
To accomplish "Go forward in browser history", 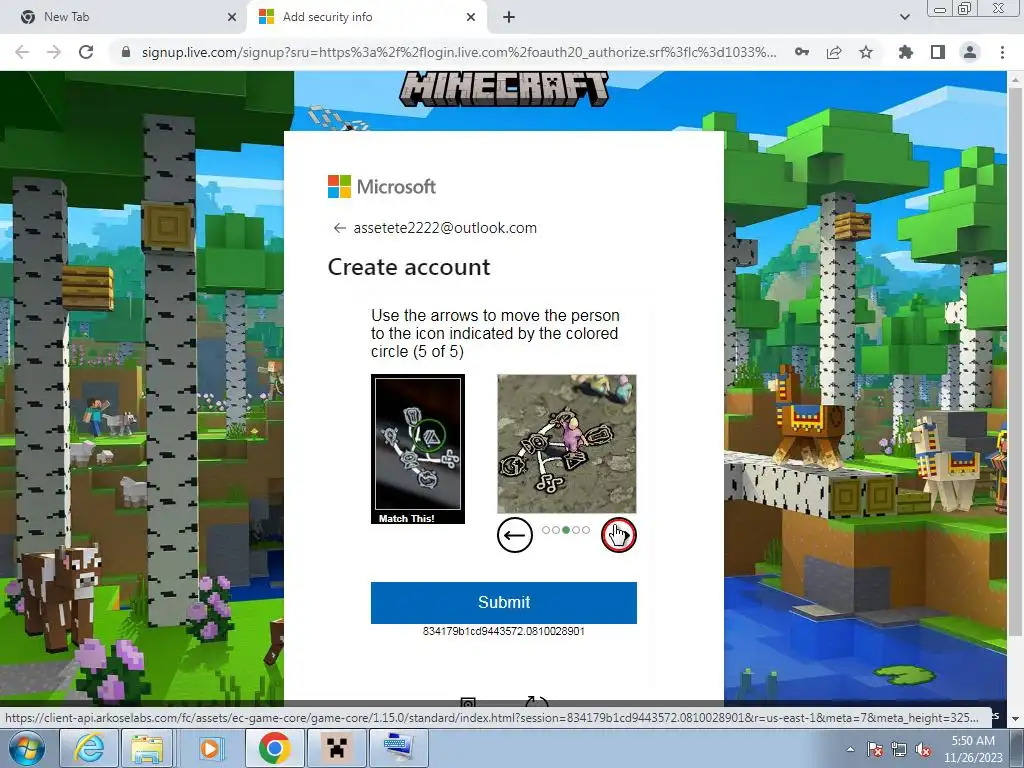I will click(x=54, y=52).
